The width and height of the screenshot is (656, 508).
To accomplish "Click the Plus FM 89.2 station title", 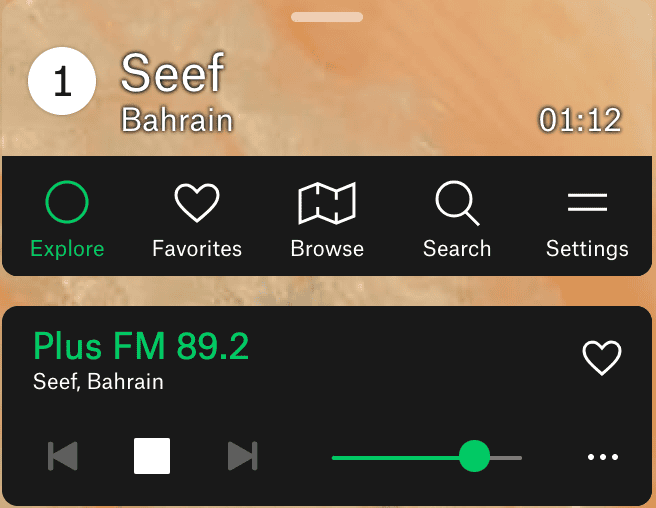I will (x=141, y=346).
